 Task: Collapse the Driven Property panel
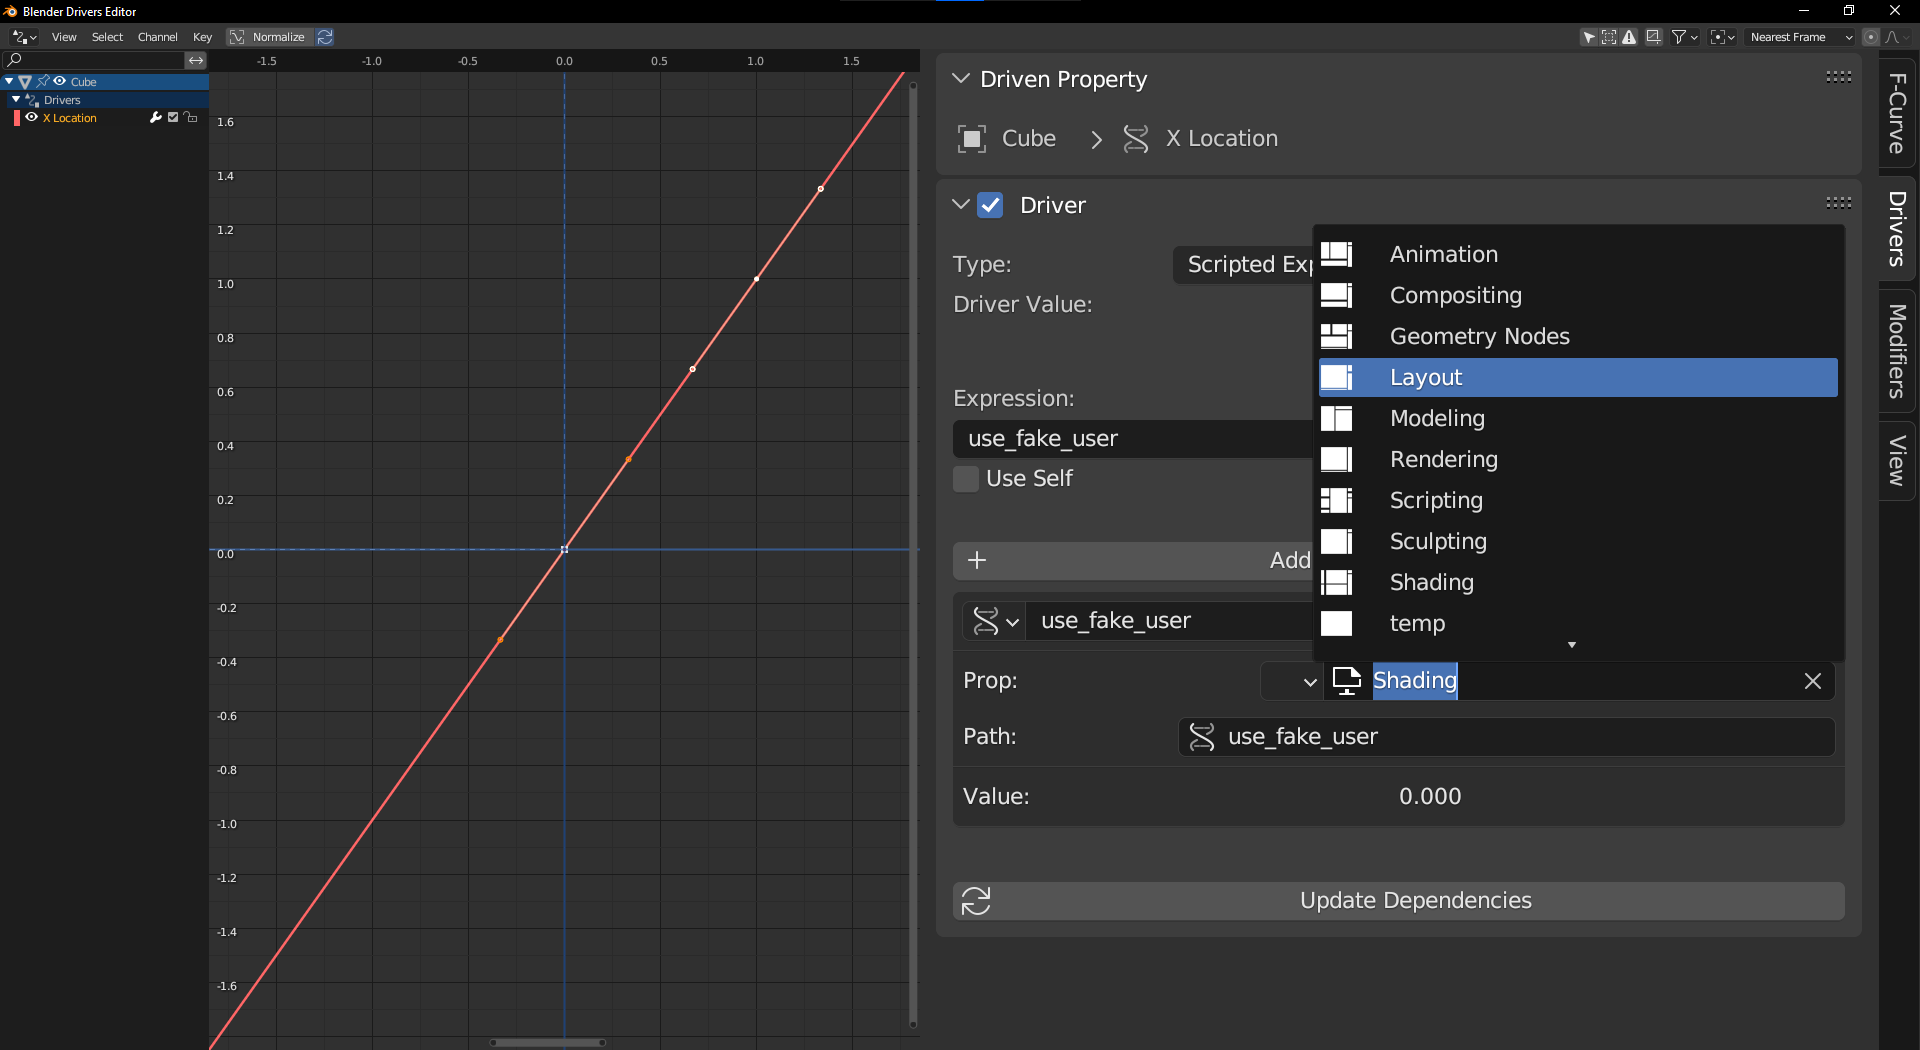pos(961,78)
